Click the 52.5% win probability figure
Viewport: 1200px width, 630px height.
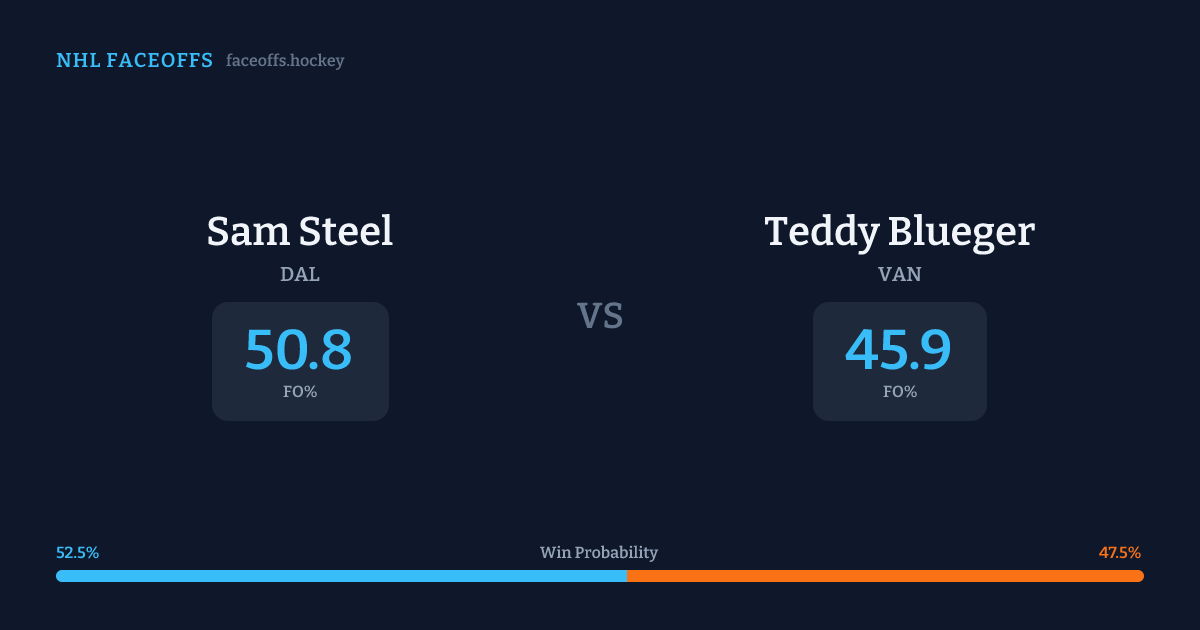coord(78,553)
